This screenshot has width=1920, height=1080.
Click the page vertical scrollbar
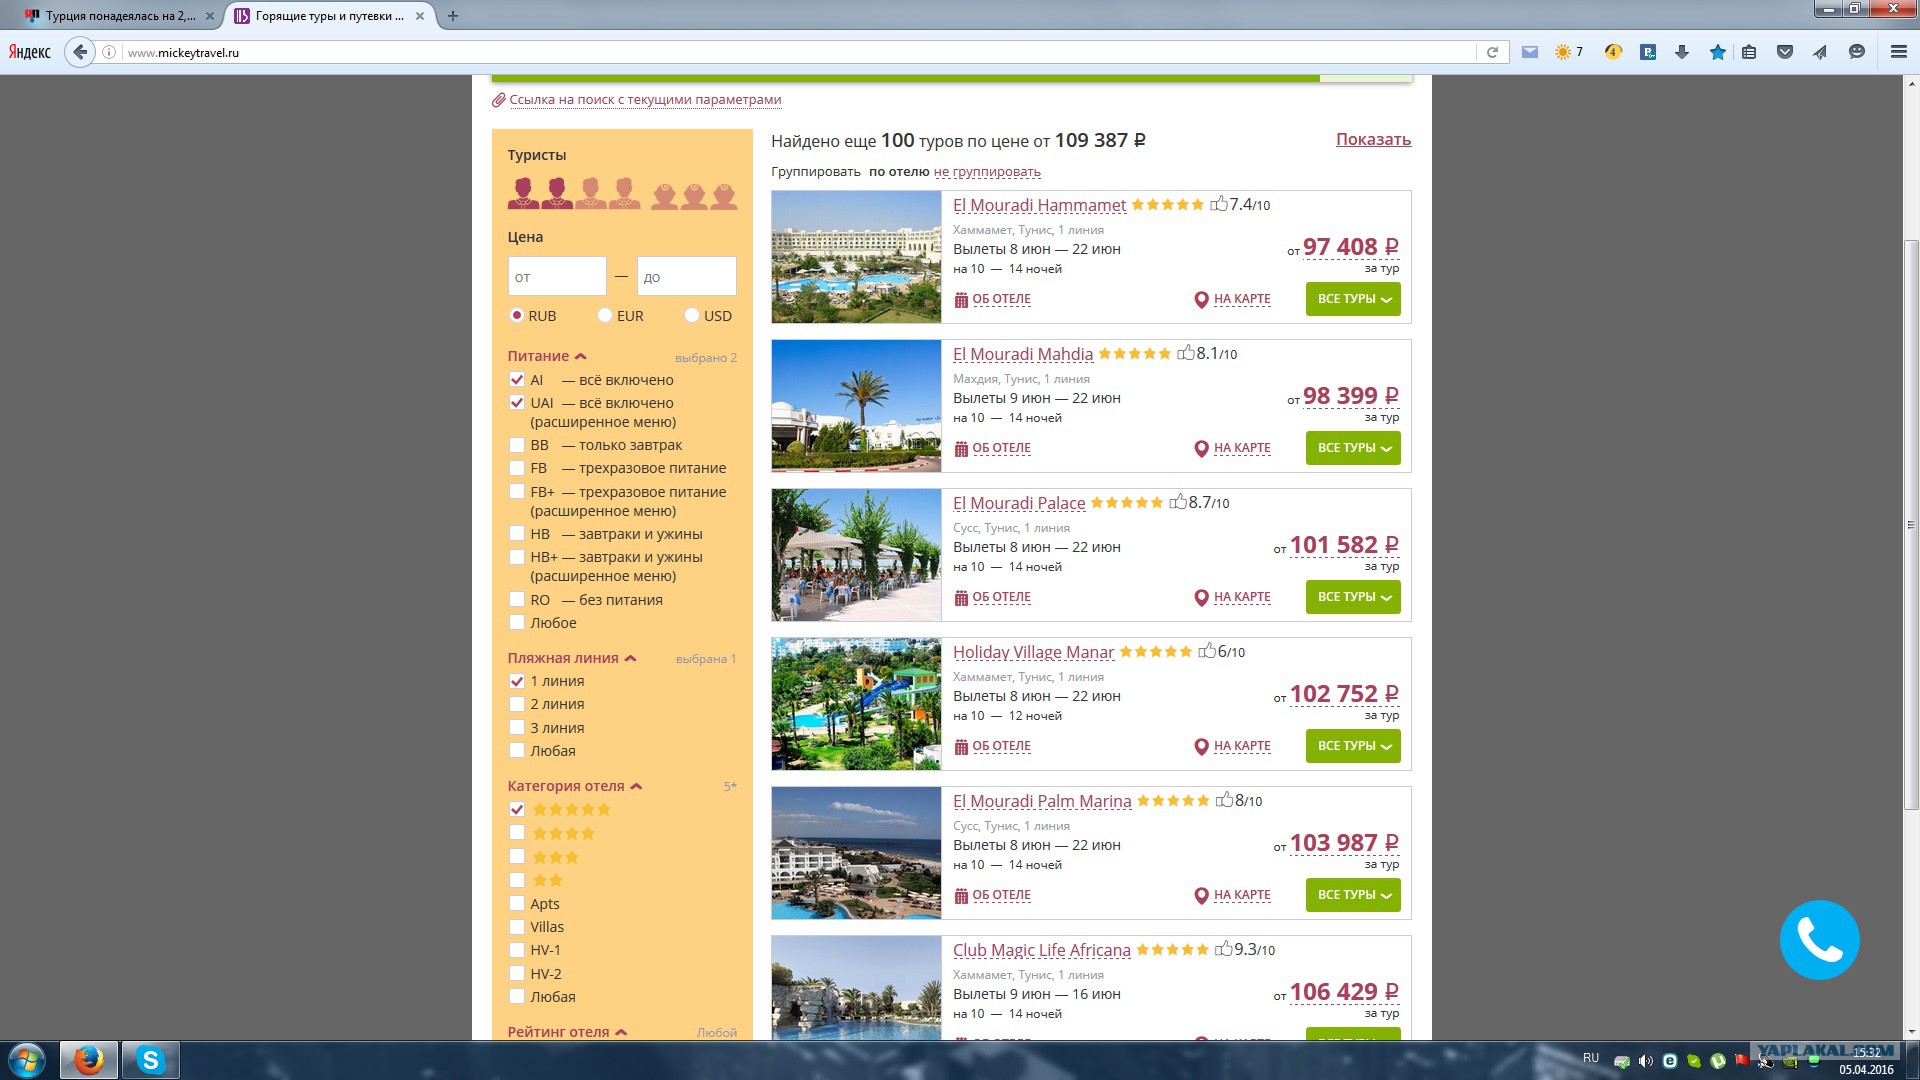pyautogui.click(x=1911, y=525)
